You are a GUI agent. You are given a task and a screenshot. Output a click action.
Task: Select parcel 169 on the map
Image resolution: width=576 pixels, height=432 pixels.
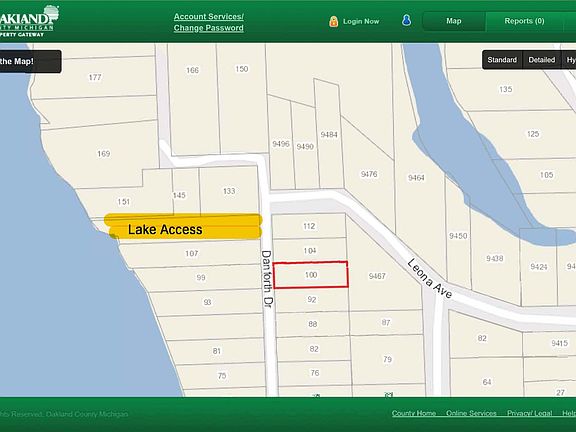coord(103,154)
